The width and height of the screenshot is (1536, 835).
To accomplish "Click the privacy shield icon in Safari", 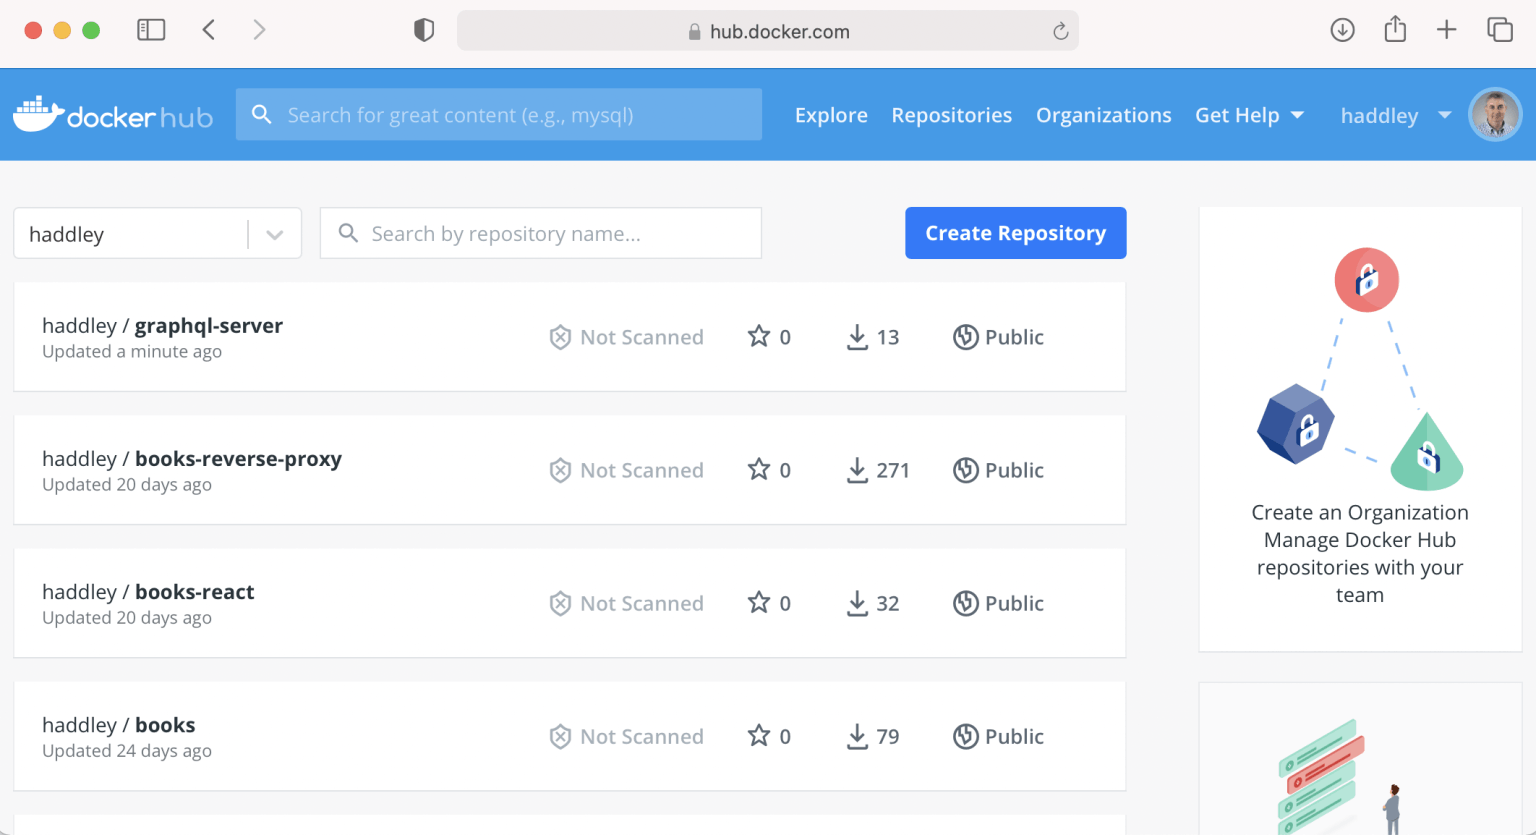I will (424, 30).
